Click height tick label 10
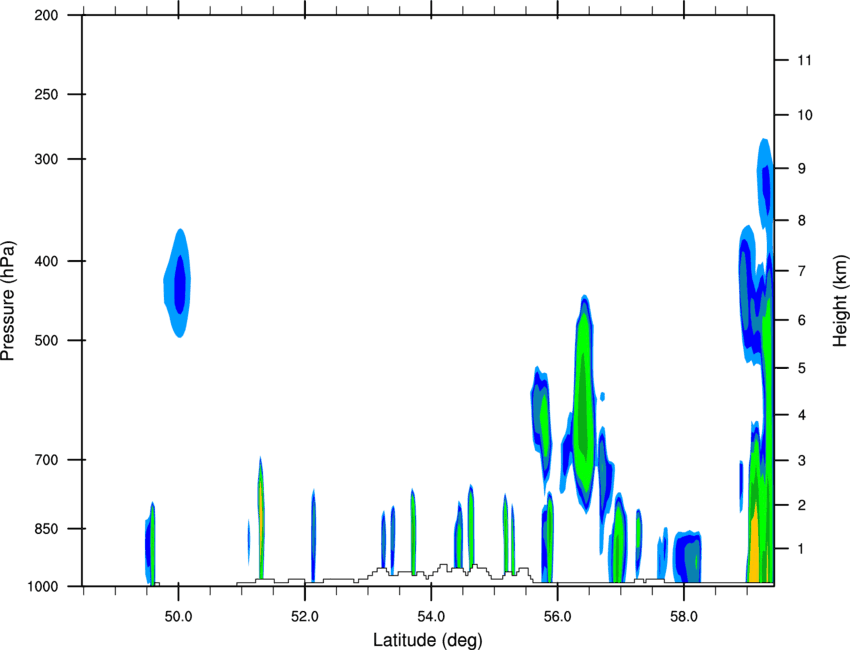This screenshot has height=650, width=850. pos(804,115)
